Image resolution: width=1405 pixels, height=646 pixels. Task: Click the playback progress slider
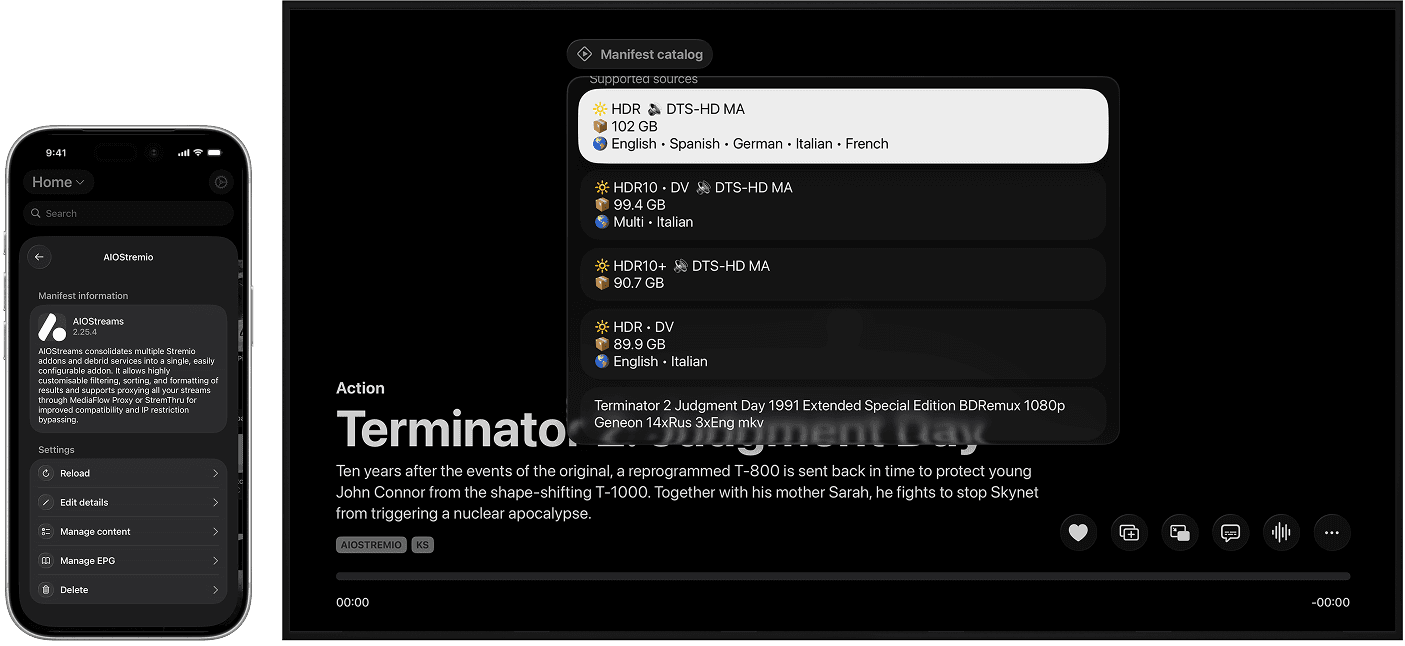(843, 575)
